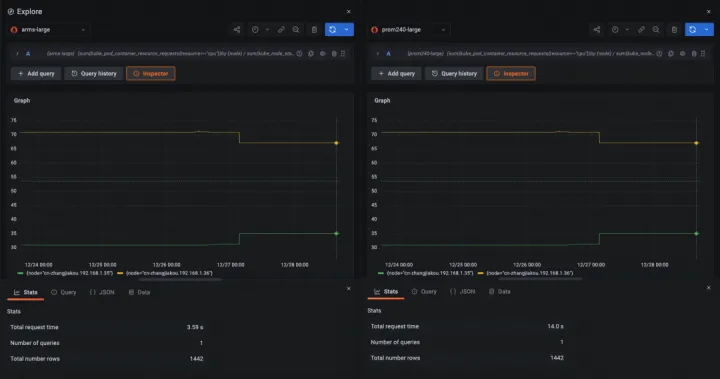Screen dimensions: 720x379
Task: Click query help icon in prom240-large query row
Action: 659,54
